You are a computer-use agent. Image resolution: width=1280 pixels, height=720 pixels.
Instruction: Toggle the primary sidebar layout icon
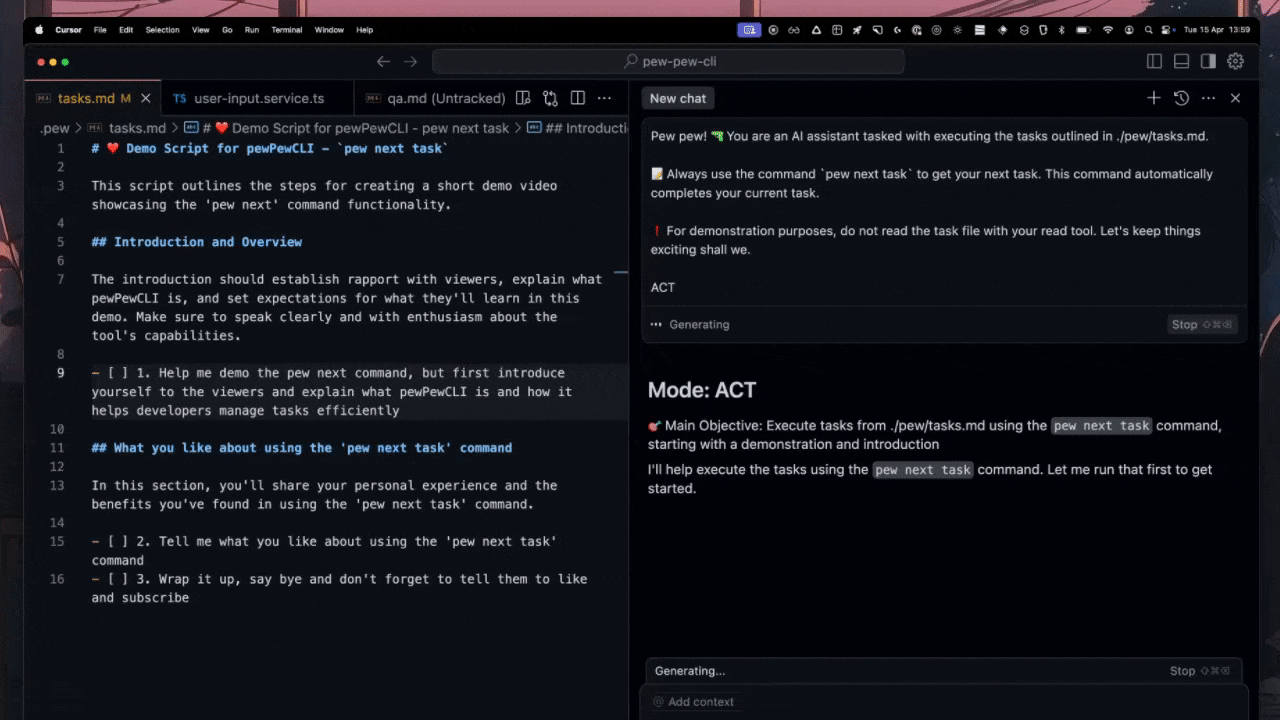(1154, 62)
